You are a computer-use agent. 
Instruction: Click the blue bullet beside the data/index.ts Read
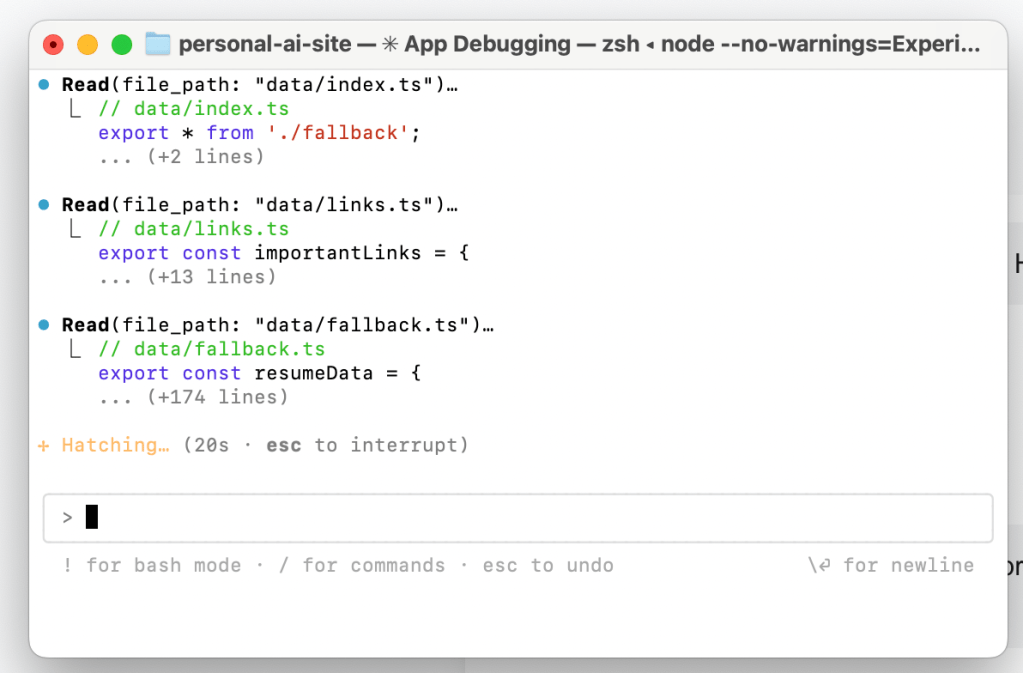(x=43, y=85)
